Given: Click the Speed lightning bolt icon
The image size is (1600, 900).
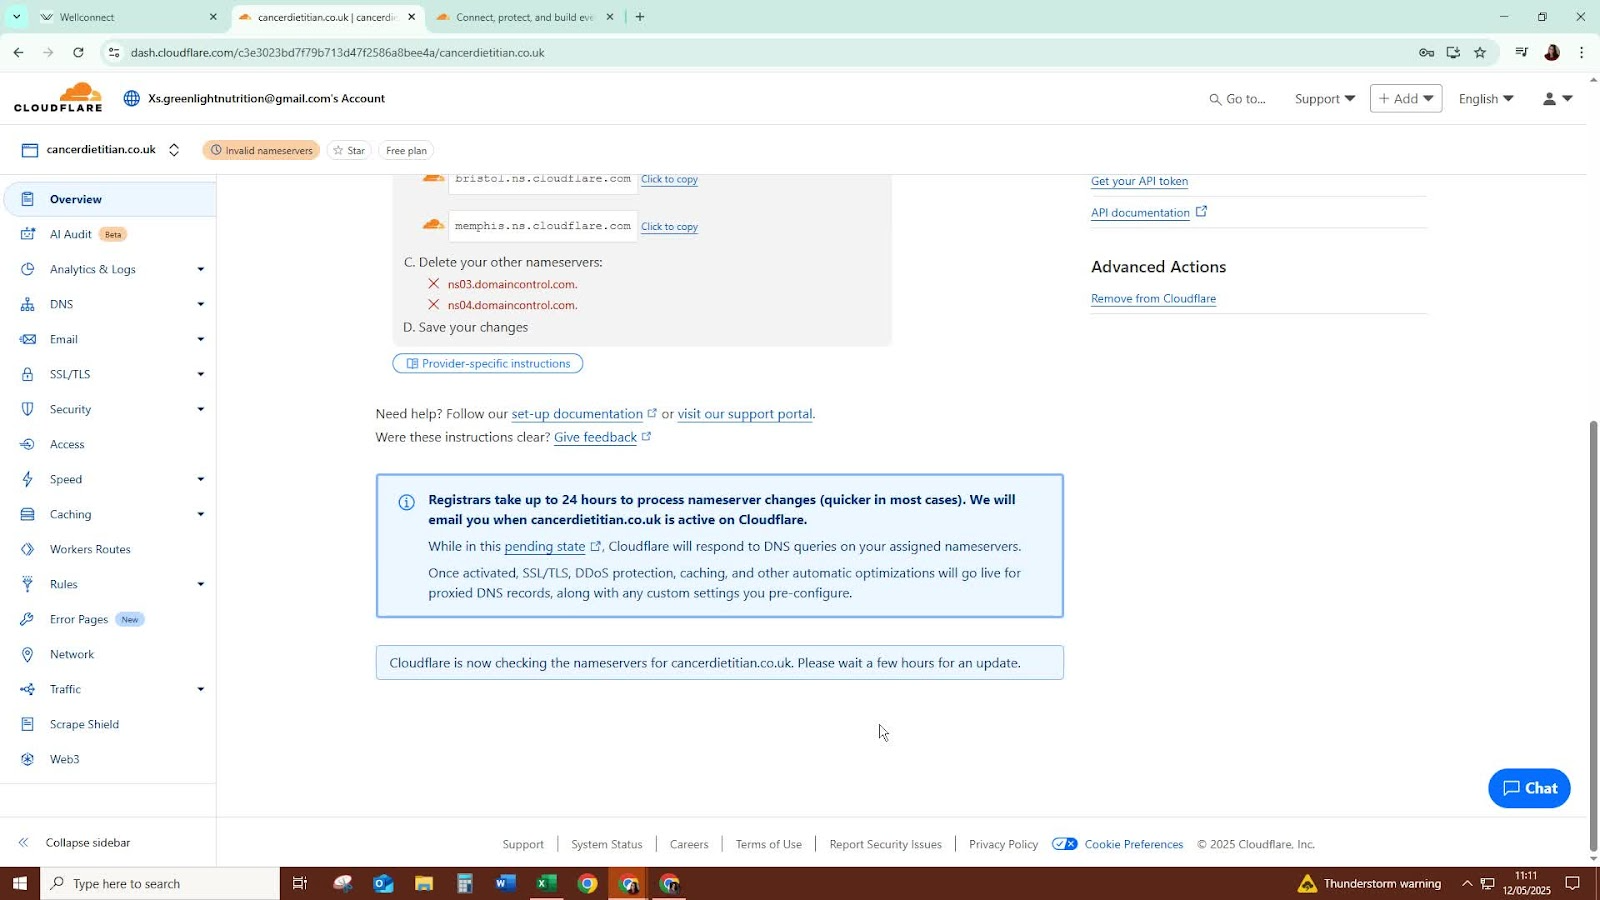Looking at the screenshot, I should click(x=28, y=479).
